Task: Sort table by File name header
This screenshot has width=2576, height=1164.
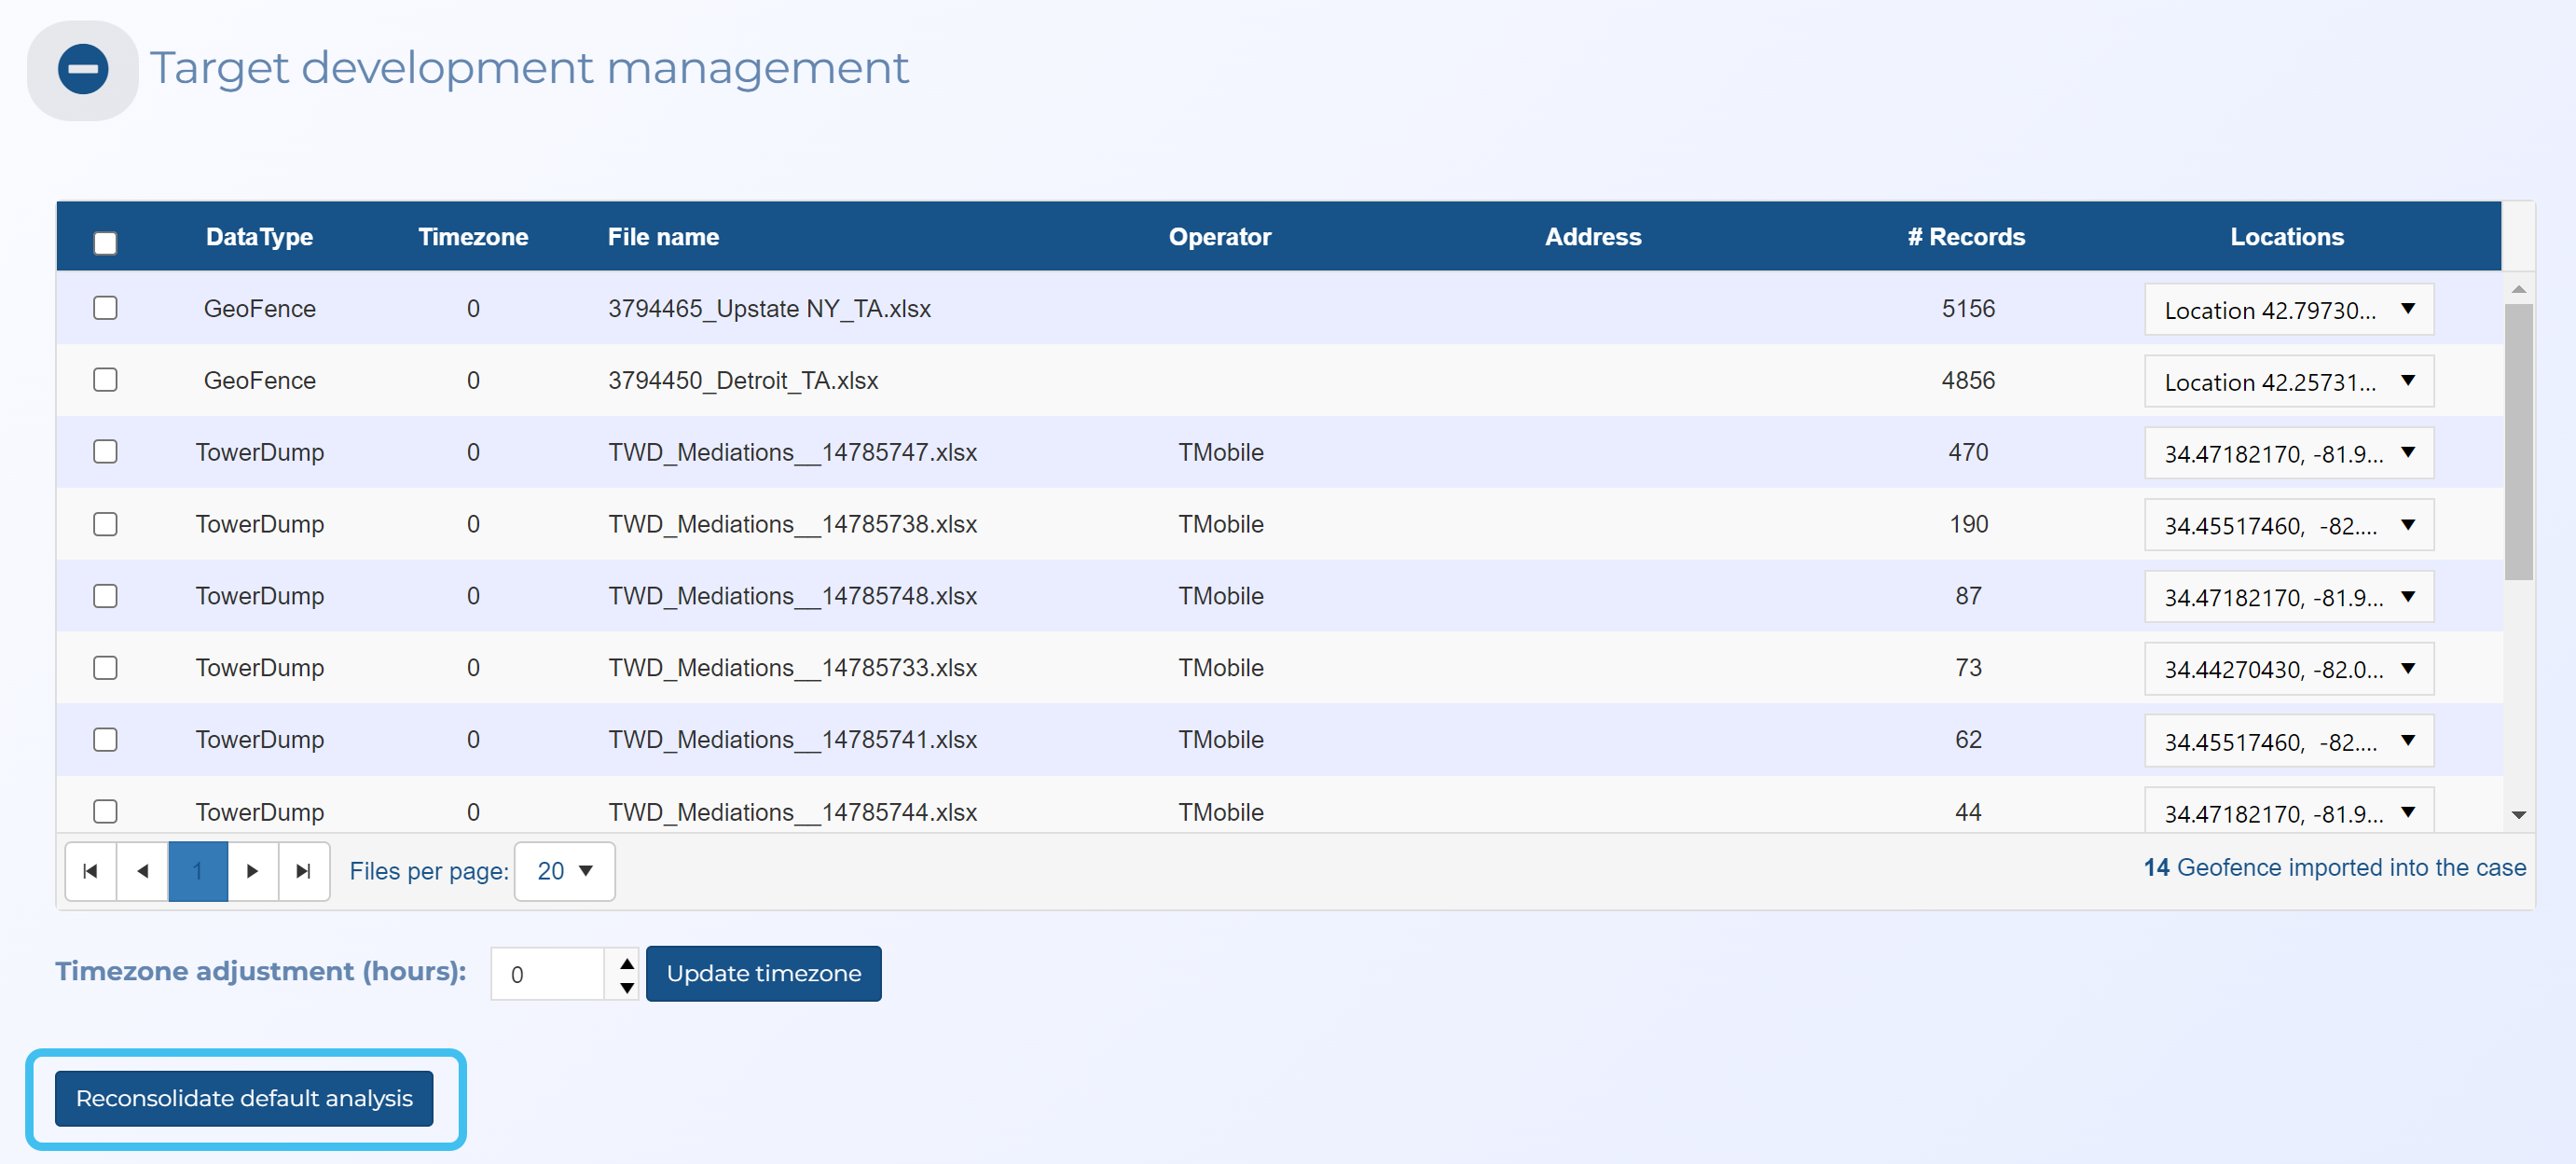Action: [x=663, y=237]
